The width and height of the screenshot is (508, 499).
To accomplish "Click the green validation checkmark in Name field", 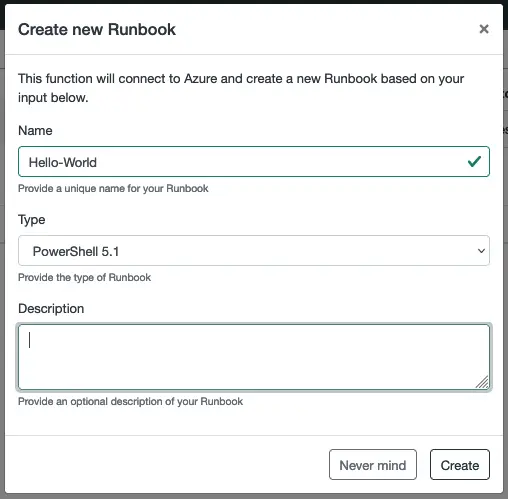I will coord(474,162).
